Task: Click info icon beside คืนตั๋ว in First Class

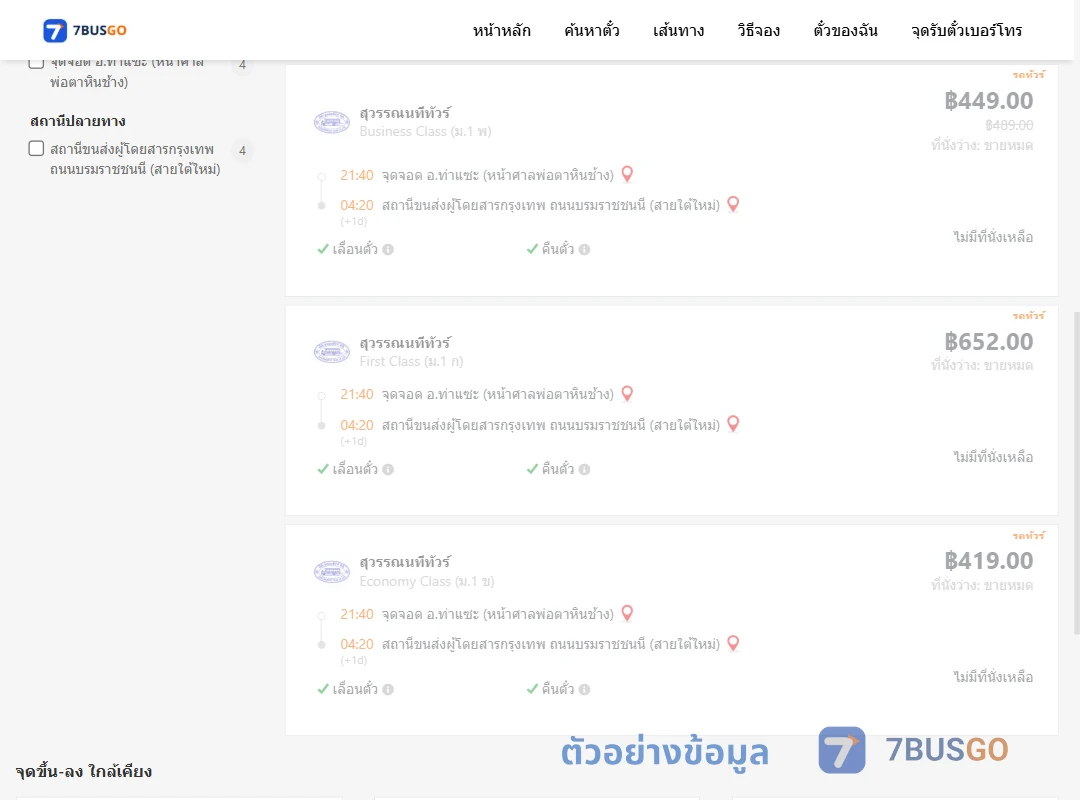Action: [584, 469]
